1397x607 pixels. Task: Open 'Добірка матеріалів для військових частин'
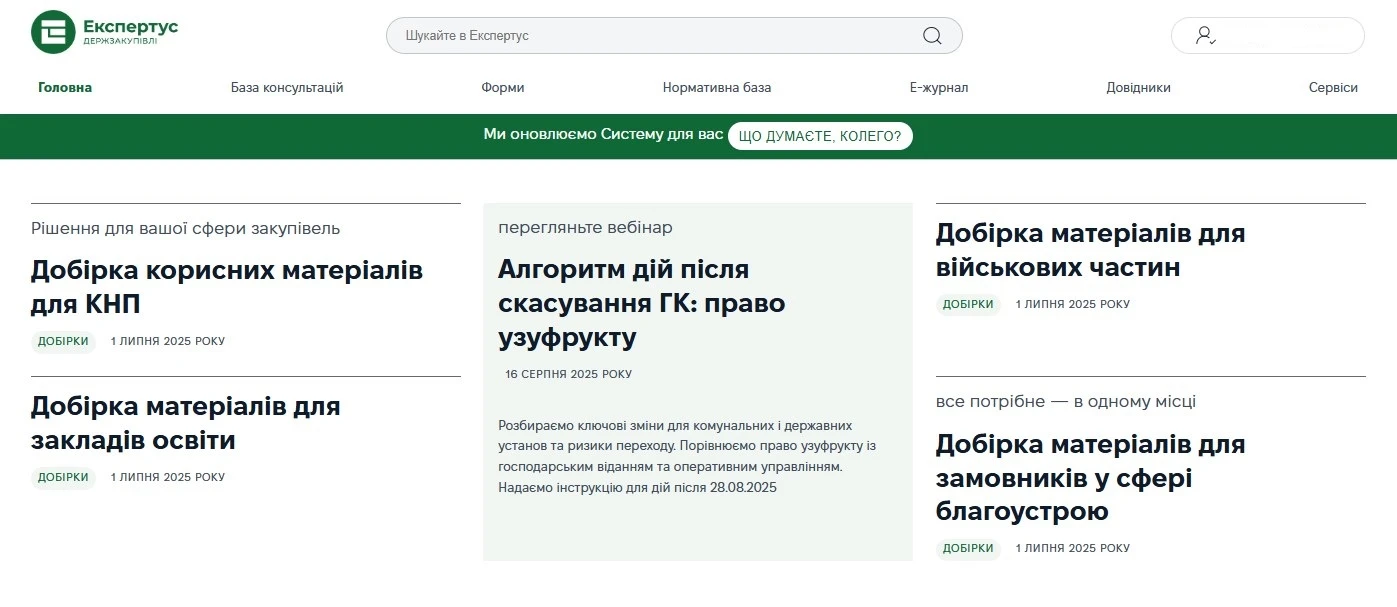coord(1090,250)
